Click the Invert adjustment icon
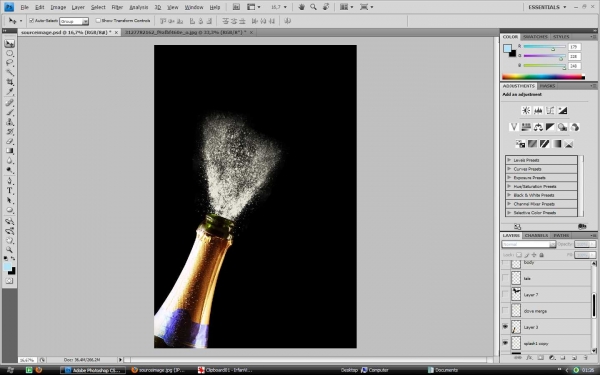The width and height of the screenshot is (600, 375). 520,144
